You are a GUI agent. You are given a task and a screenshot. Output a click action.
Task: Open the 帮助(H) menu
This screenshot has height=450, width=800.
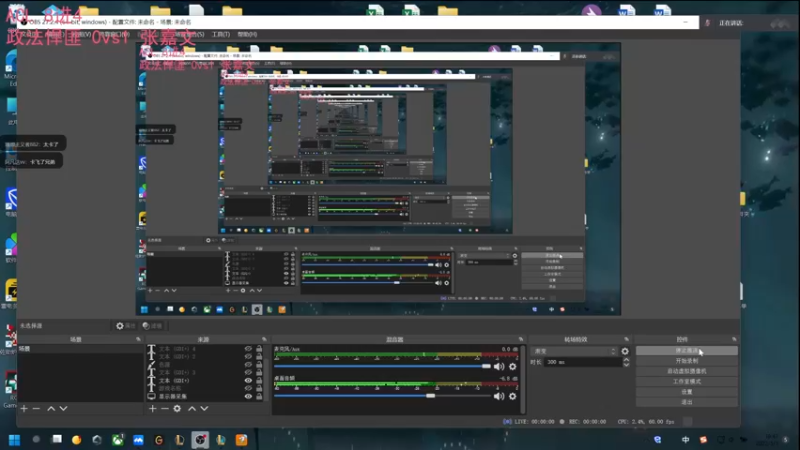pos(247,34)
